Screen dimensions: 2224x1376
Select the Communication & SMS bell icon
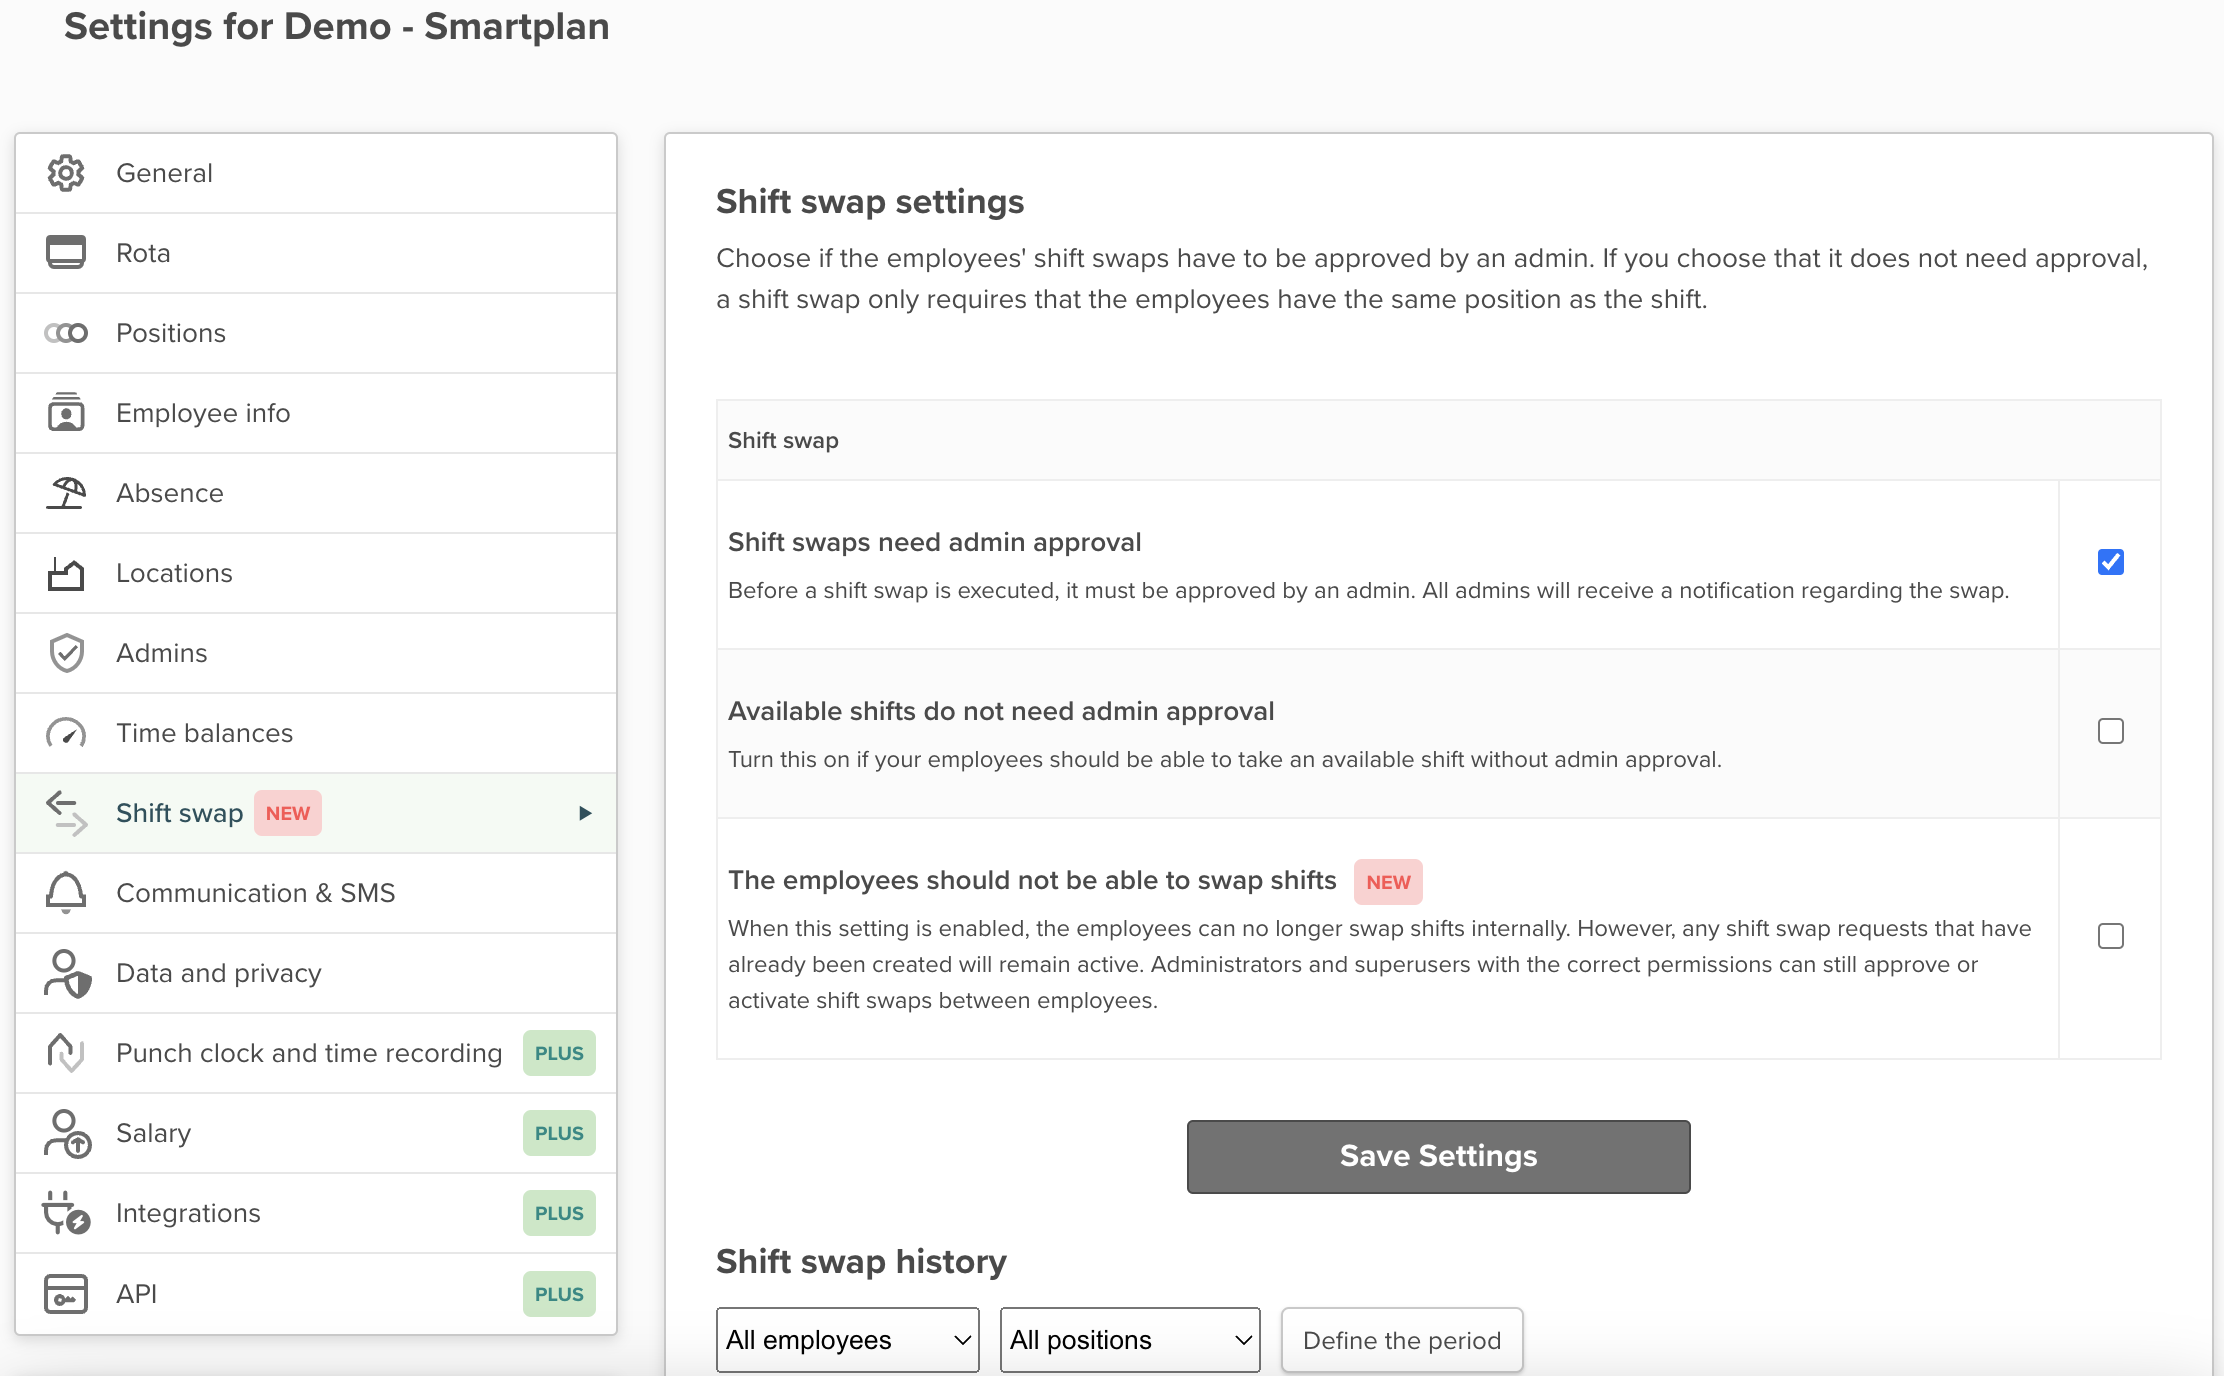click(x=65, y=892)
